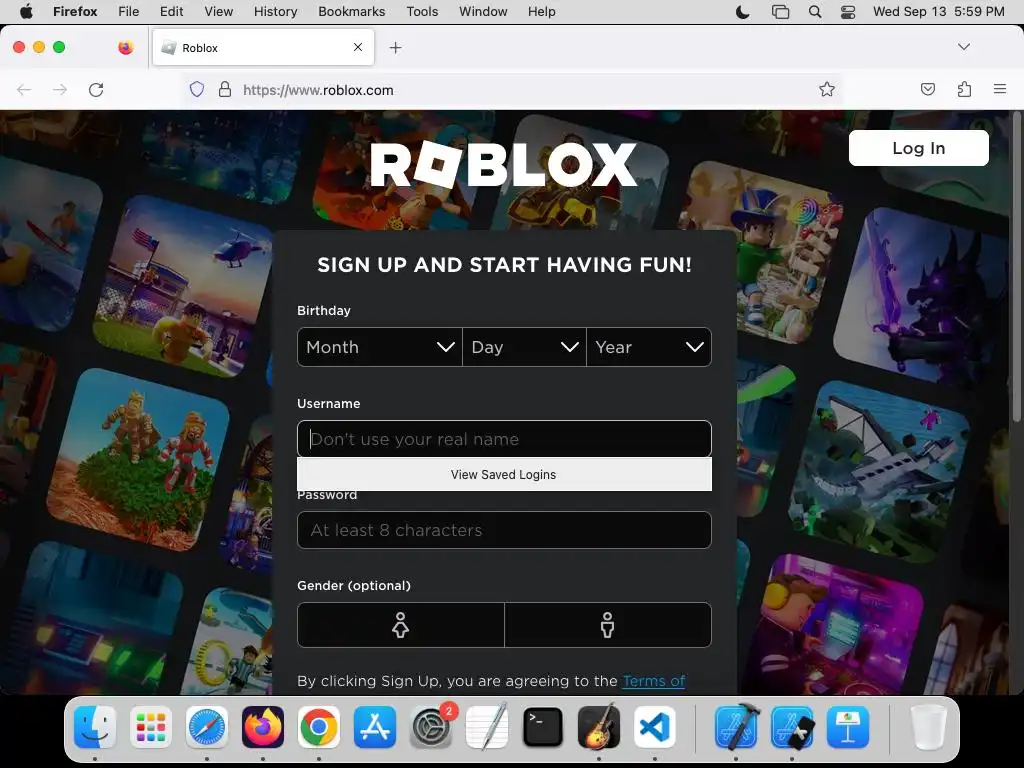The width and height of the screenshot is (1024, 768).
Task: Launch Safari from the Dock
Action: [x=207, y=727]
